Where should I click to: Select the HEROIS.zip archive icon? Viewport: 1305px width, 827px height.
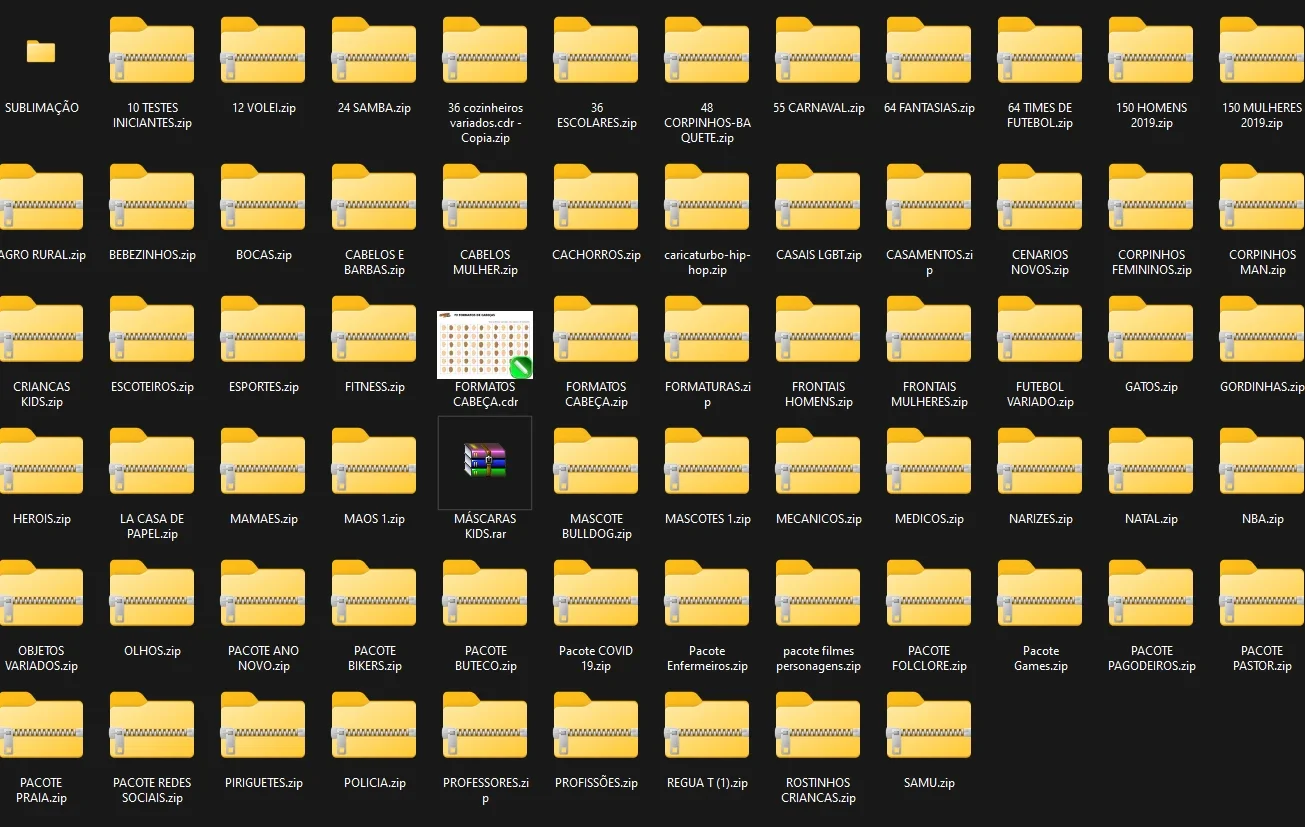click(41, 461)
